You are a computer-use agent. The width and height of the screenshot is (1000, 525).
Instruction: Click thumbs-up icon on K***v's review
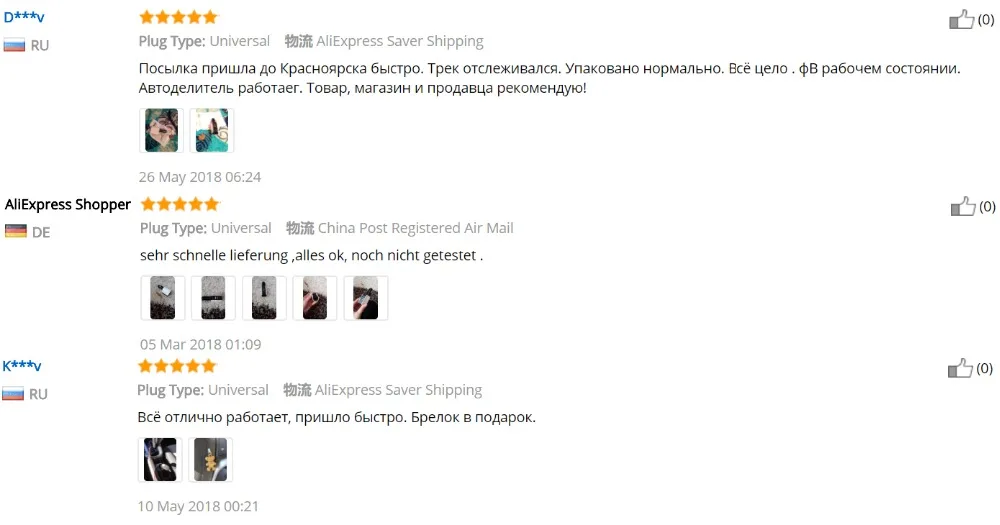(x=960, y=368)
